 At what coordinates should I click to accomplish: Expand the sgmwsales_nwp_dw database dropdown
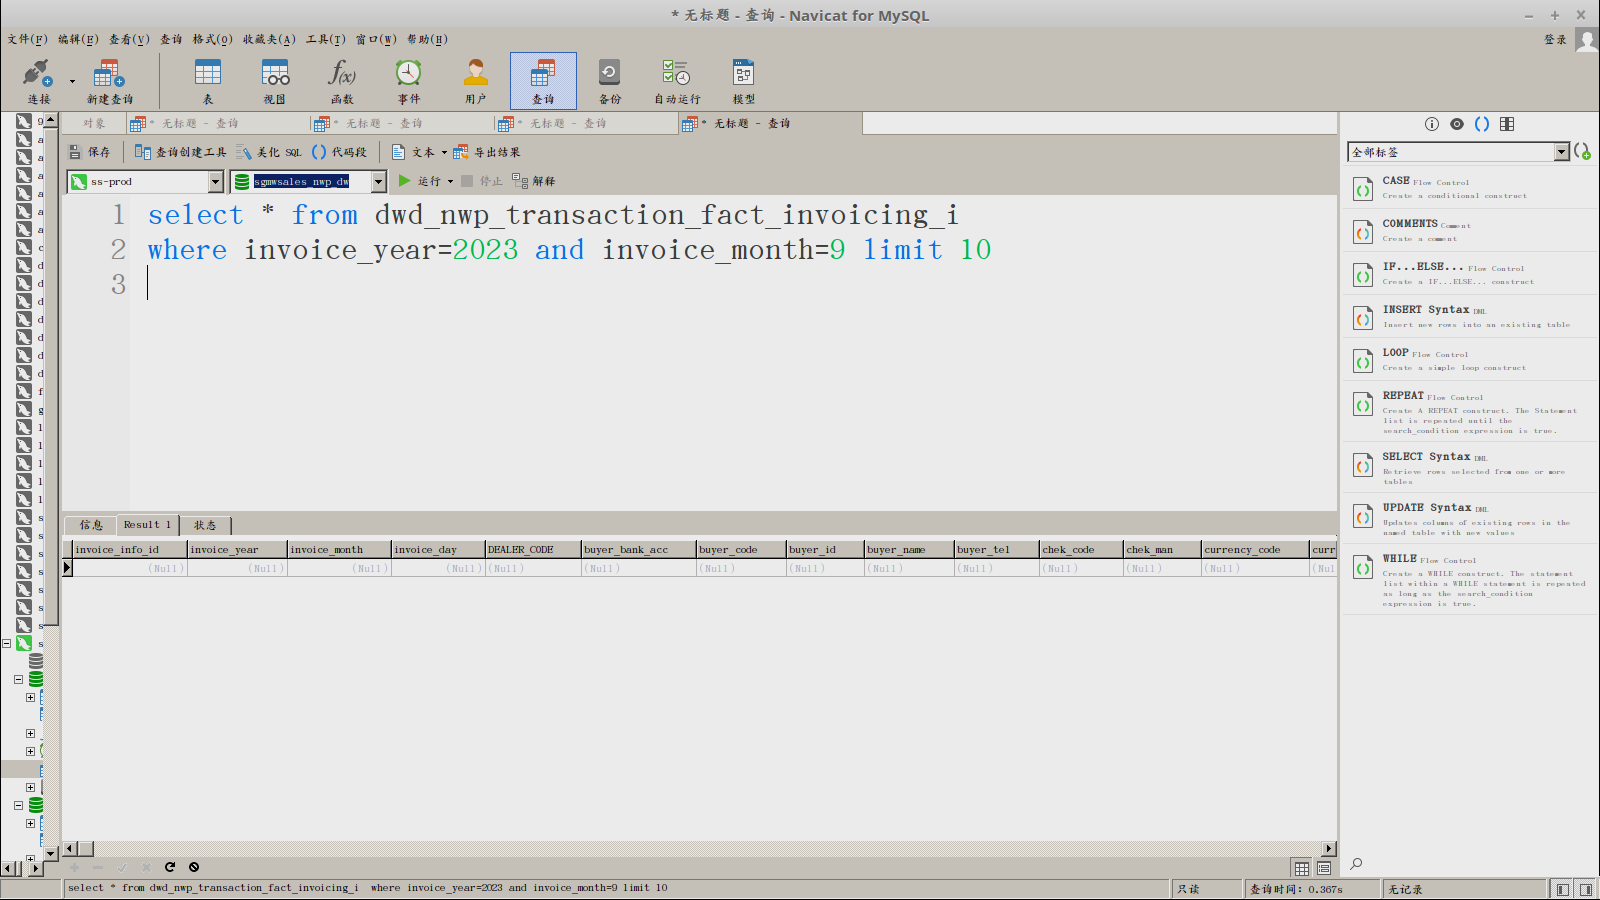click(x=378, y=181)
